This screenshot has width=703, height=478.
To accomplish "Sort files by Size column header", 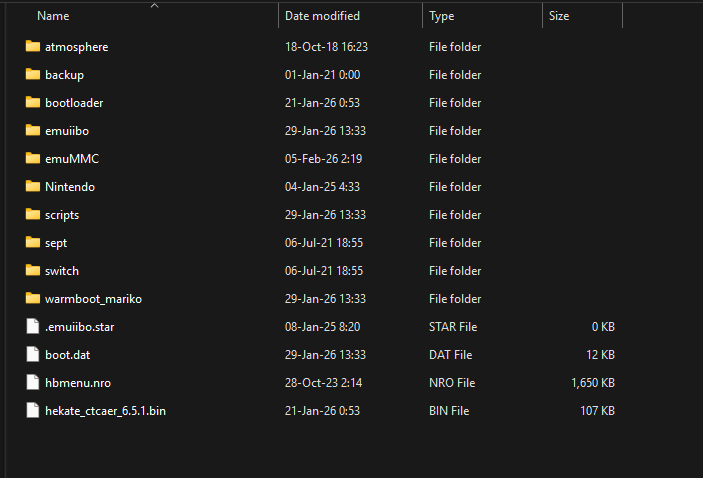I will point(559,16).
